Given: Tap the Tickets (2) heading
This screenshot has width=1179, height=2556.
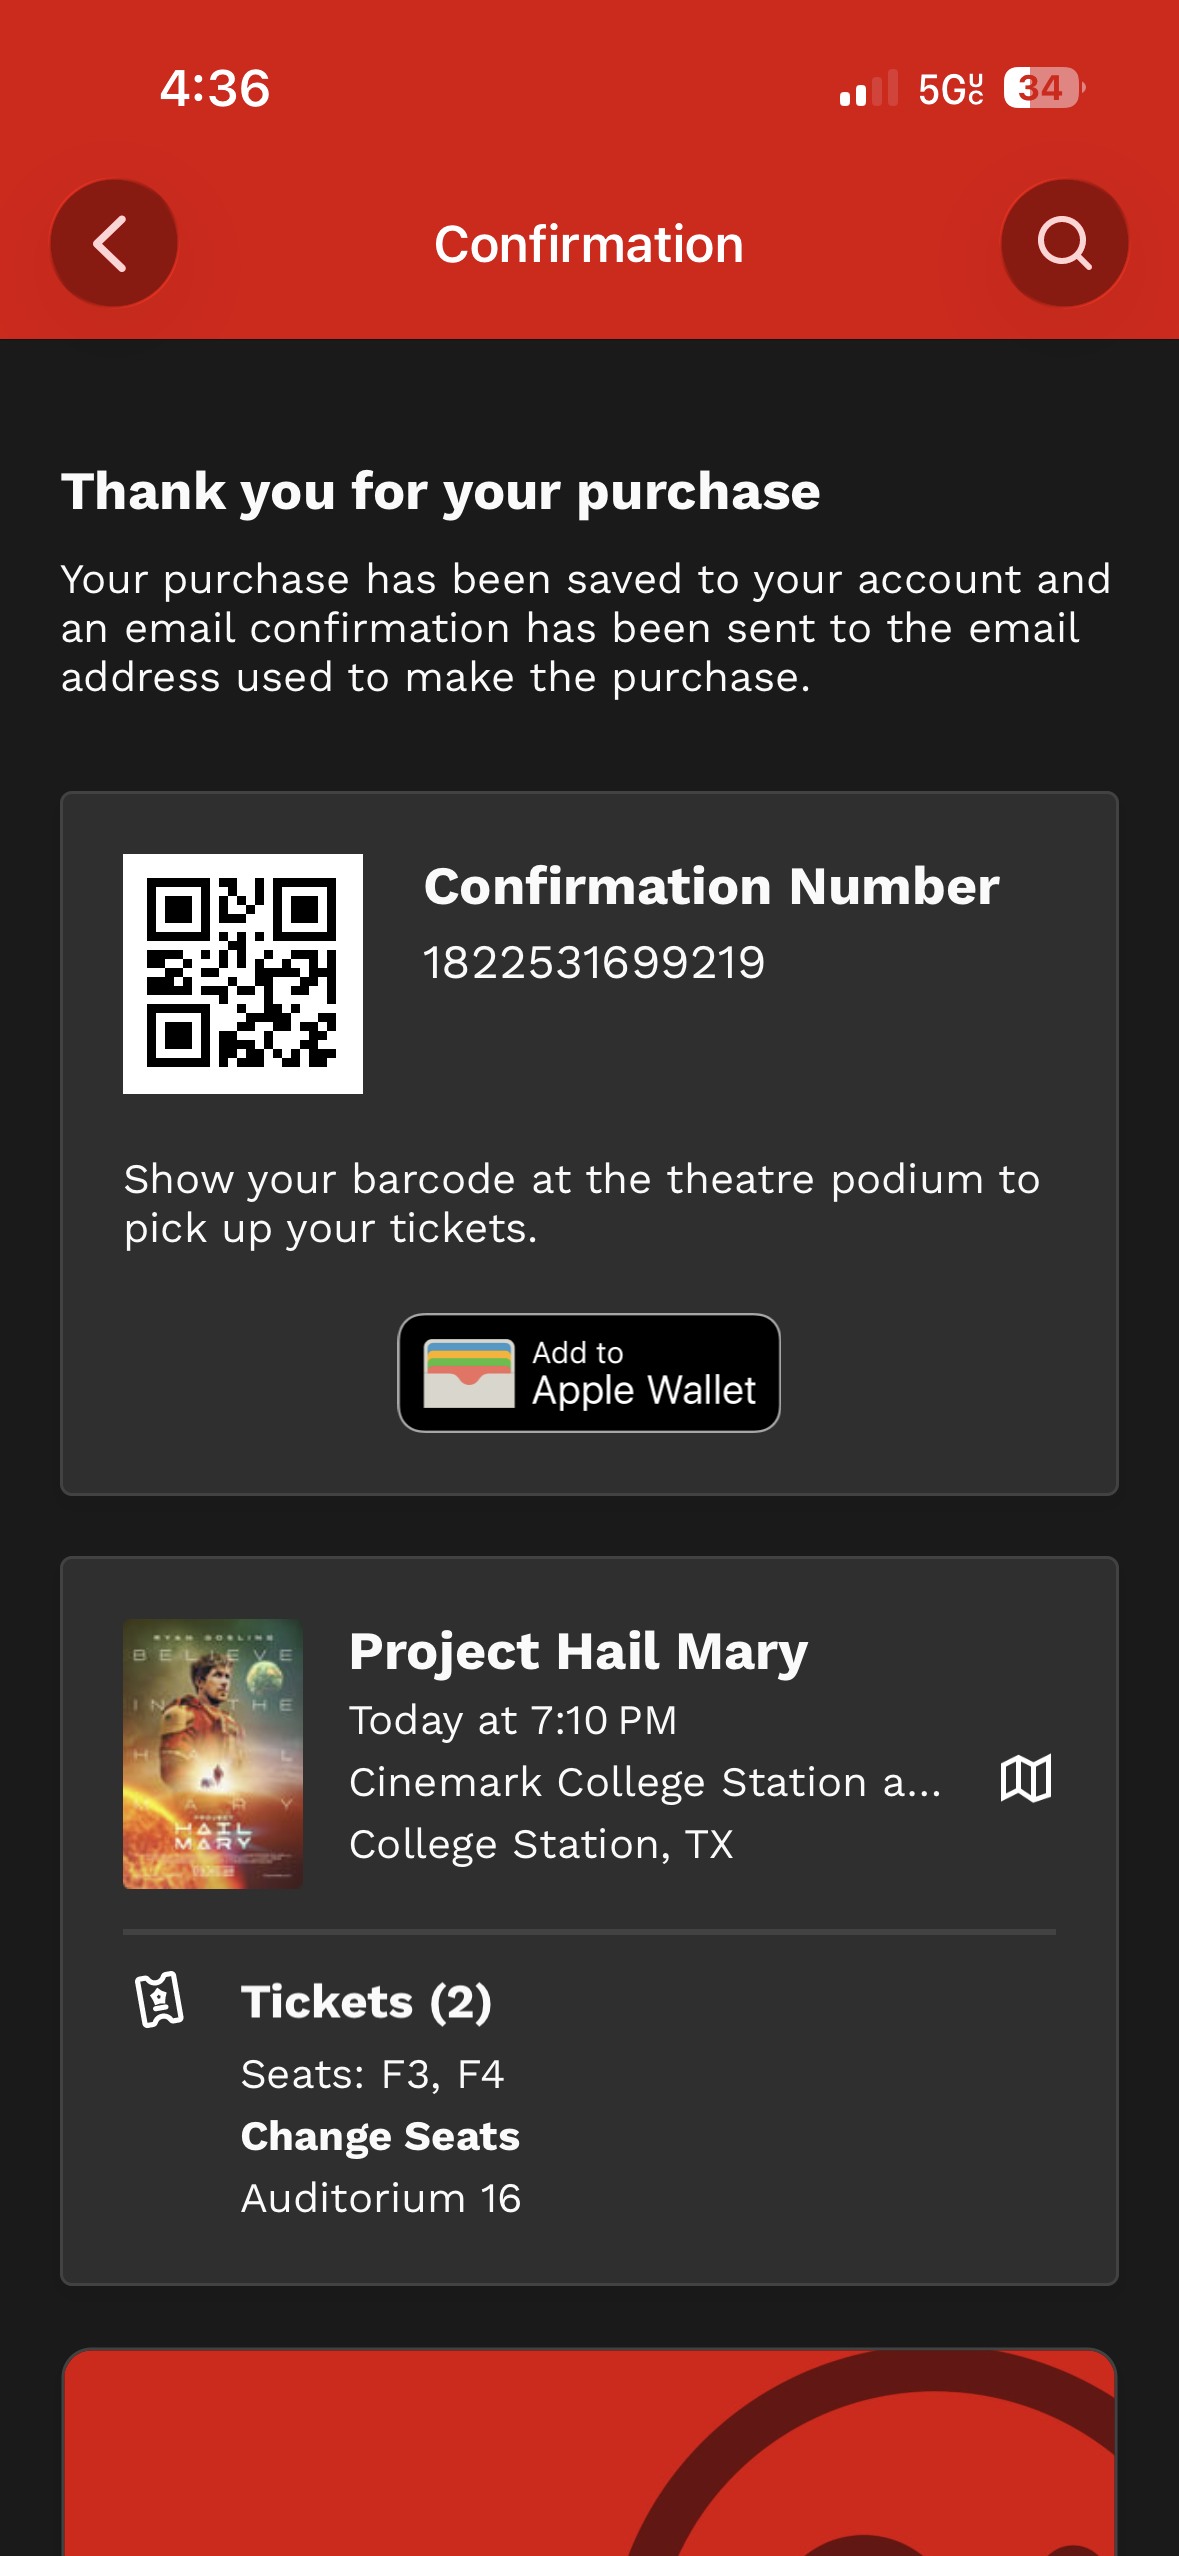Looking at the screenshot, I should pyautogui.click(x=367, y=2002).
